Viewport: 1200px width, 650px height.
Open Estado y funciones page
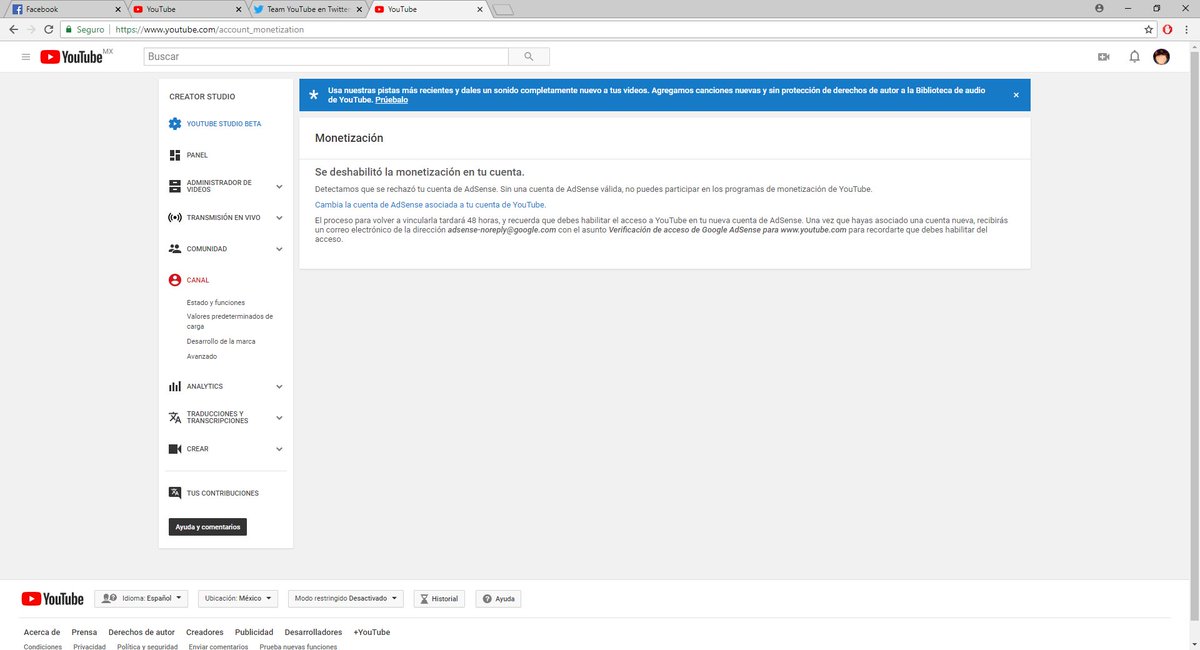click(x=216, y=302)
